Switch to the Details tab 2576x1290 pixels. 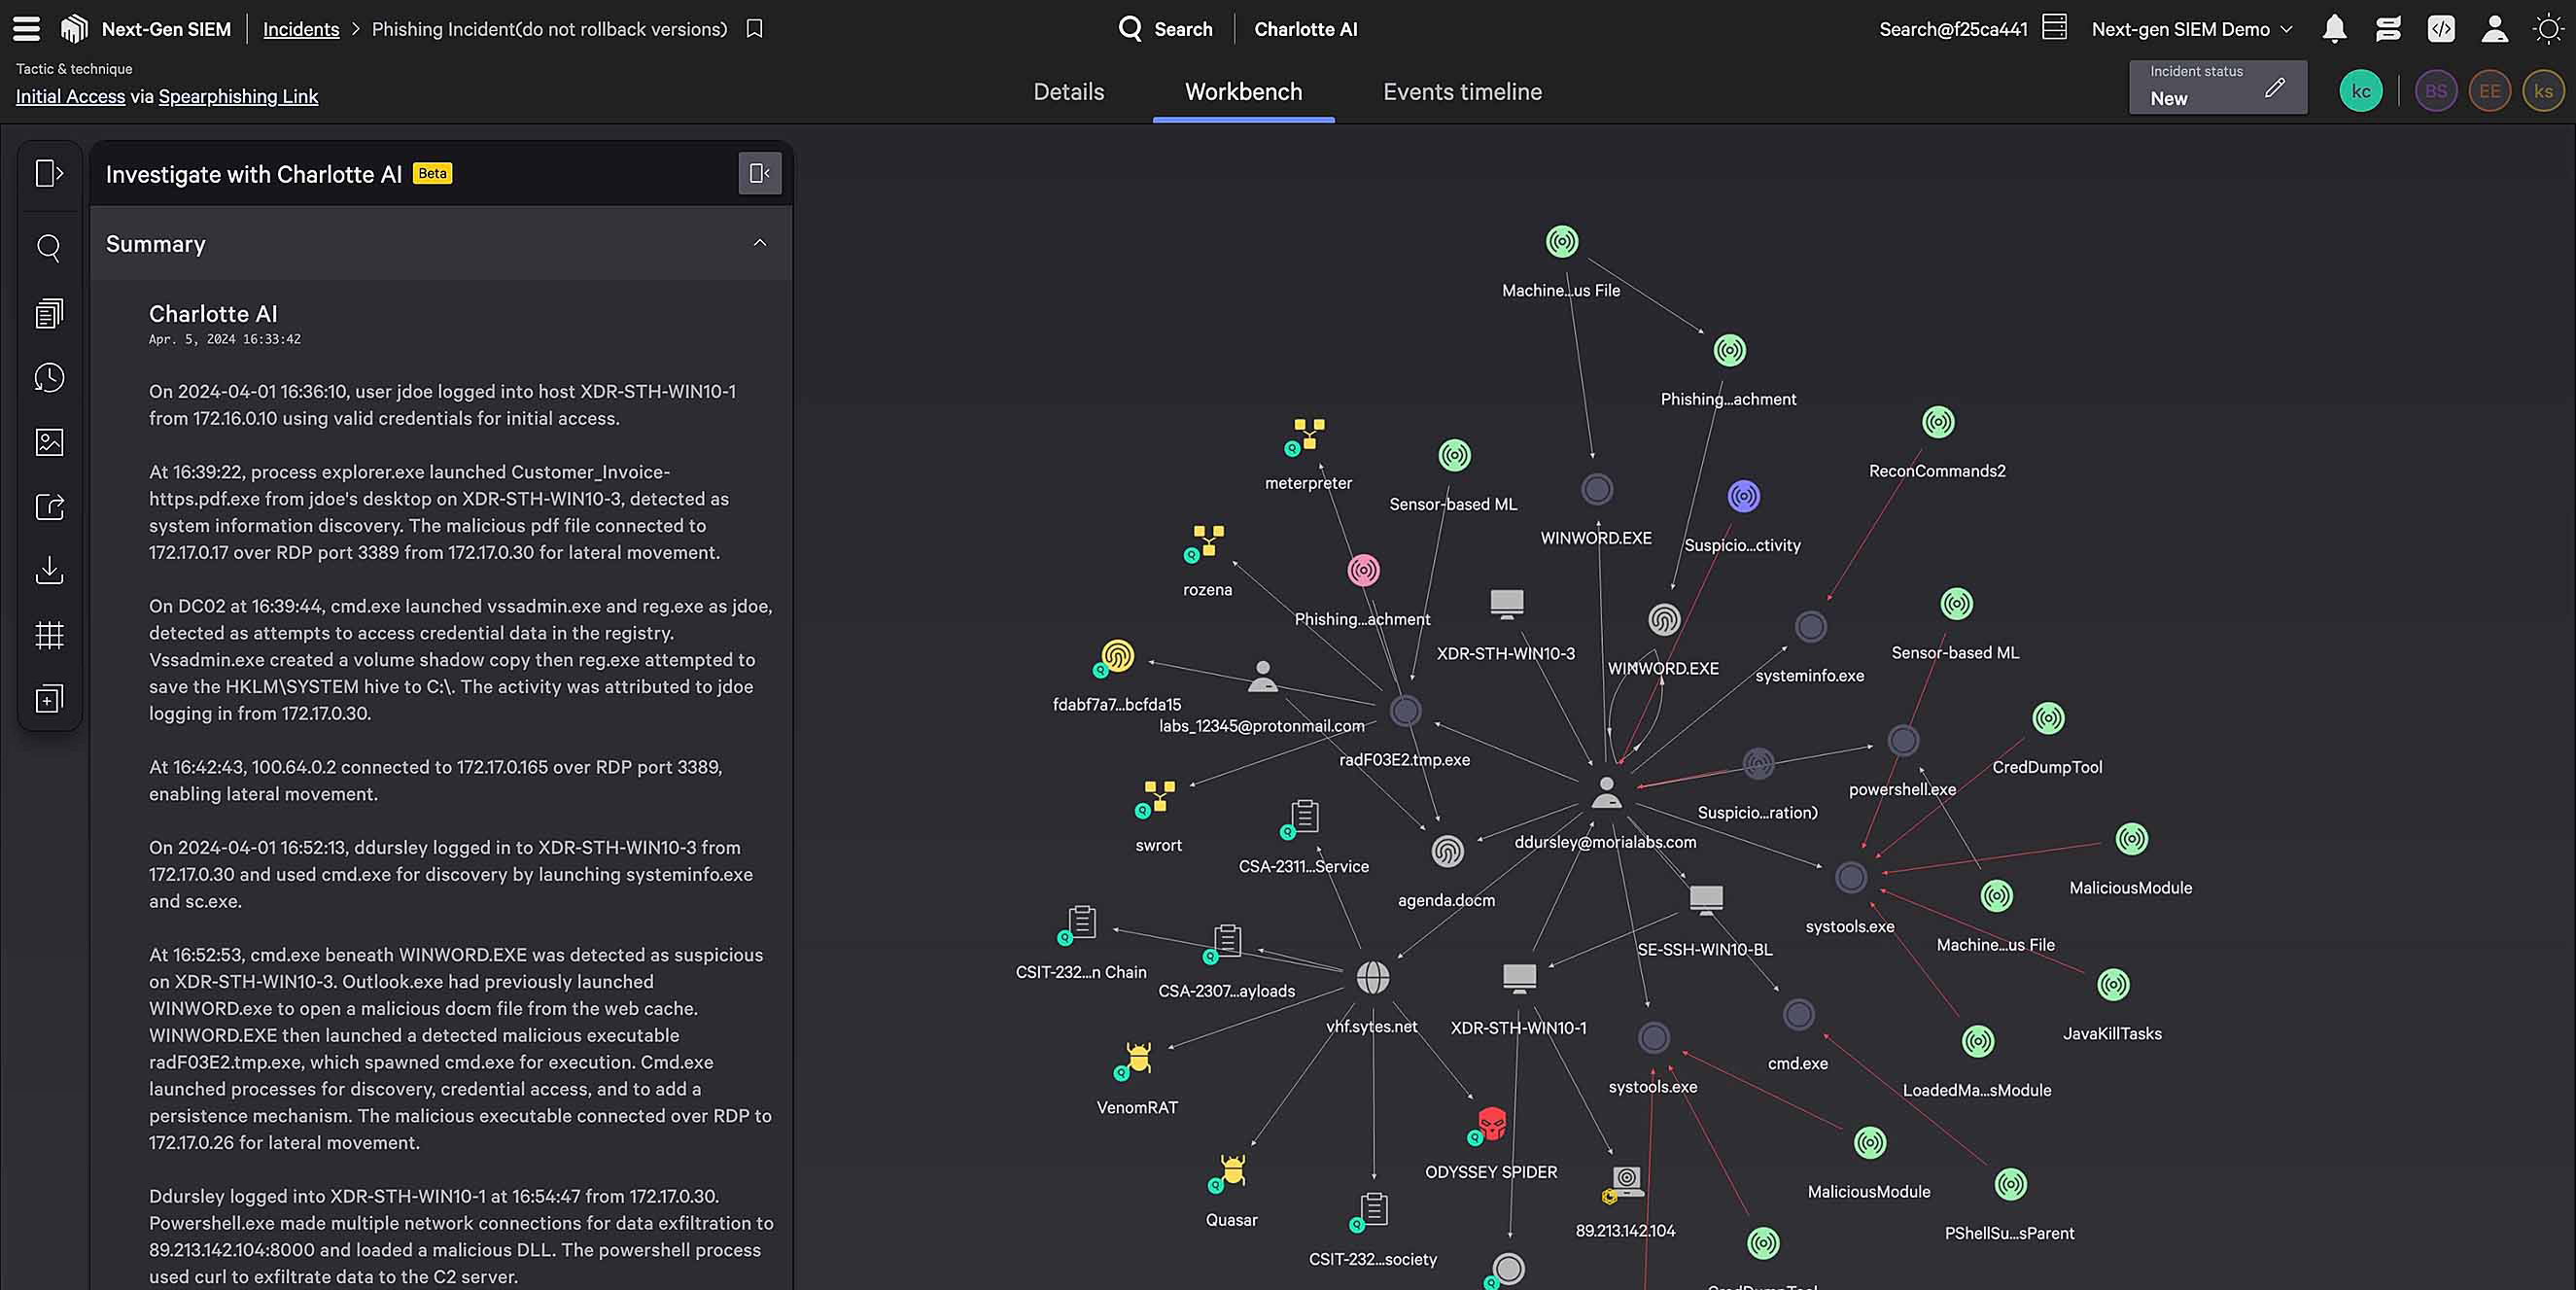1068,92
